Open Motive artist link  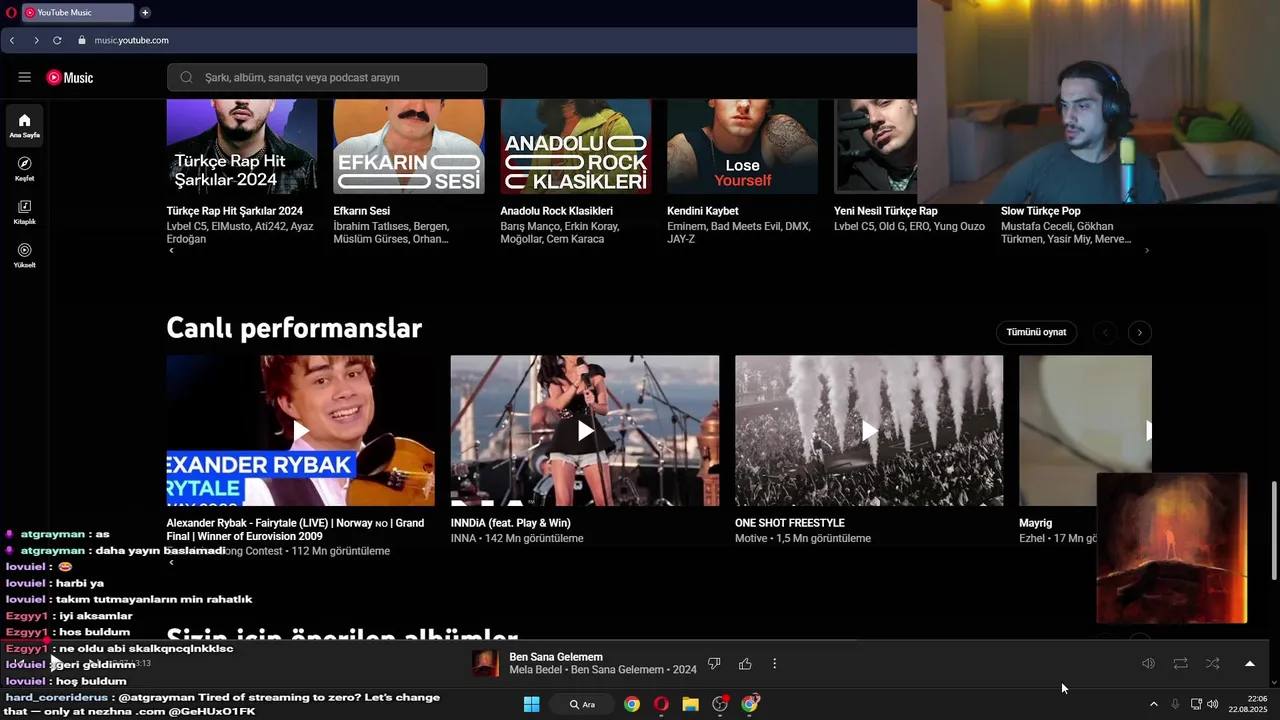pos(751,538)
